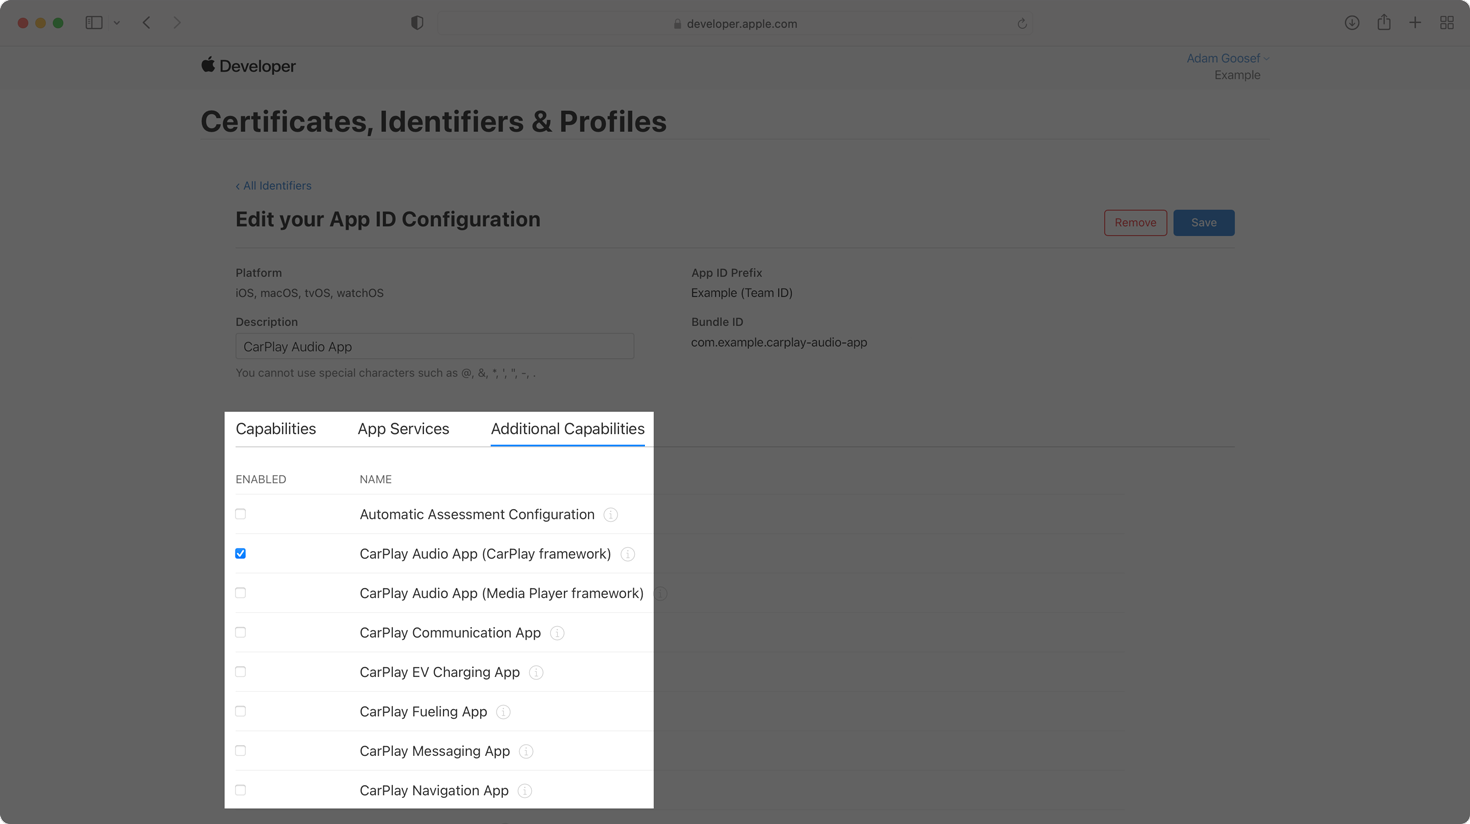Image resolution: width=1470 pixels, height=824 pixels.
Task: Click the Safari downloads icon
Action: 1352,22
